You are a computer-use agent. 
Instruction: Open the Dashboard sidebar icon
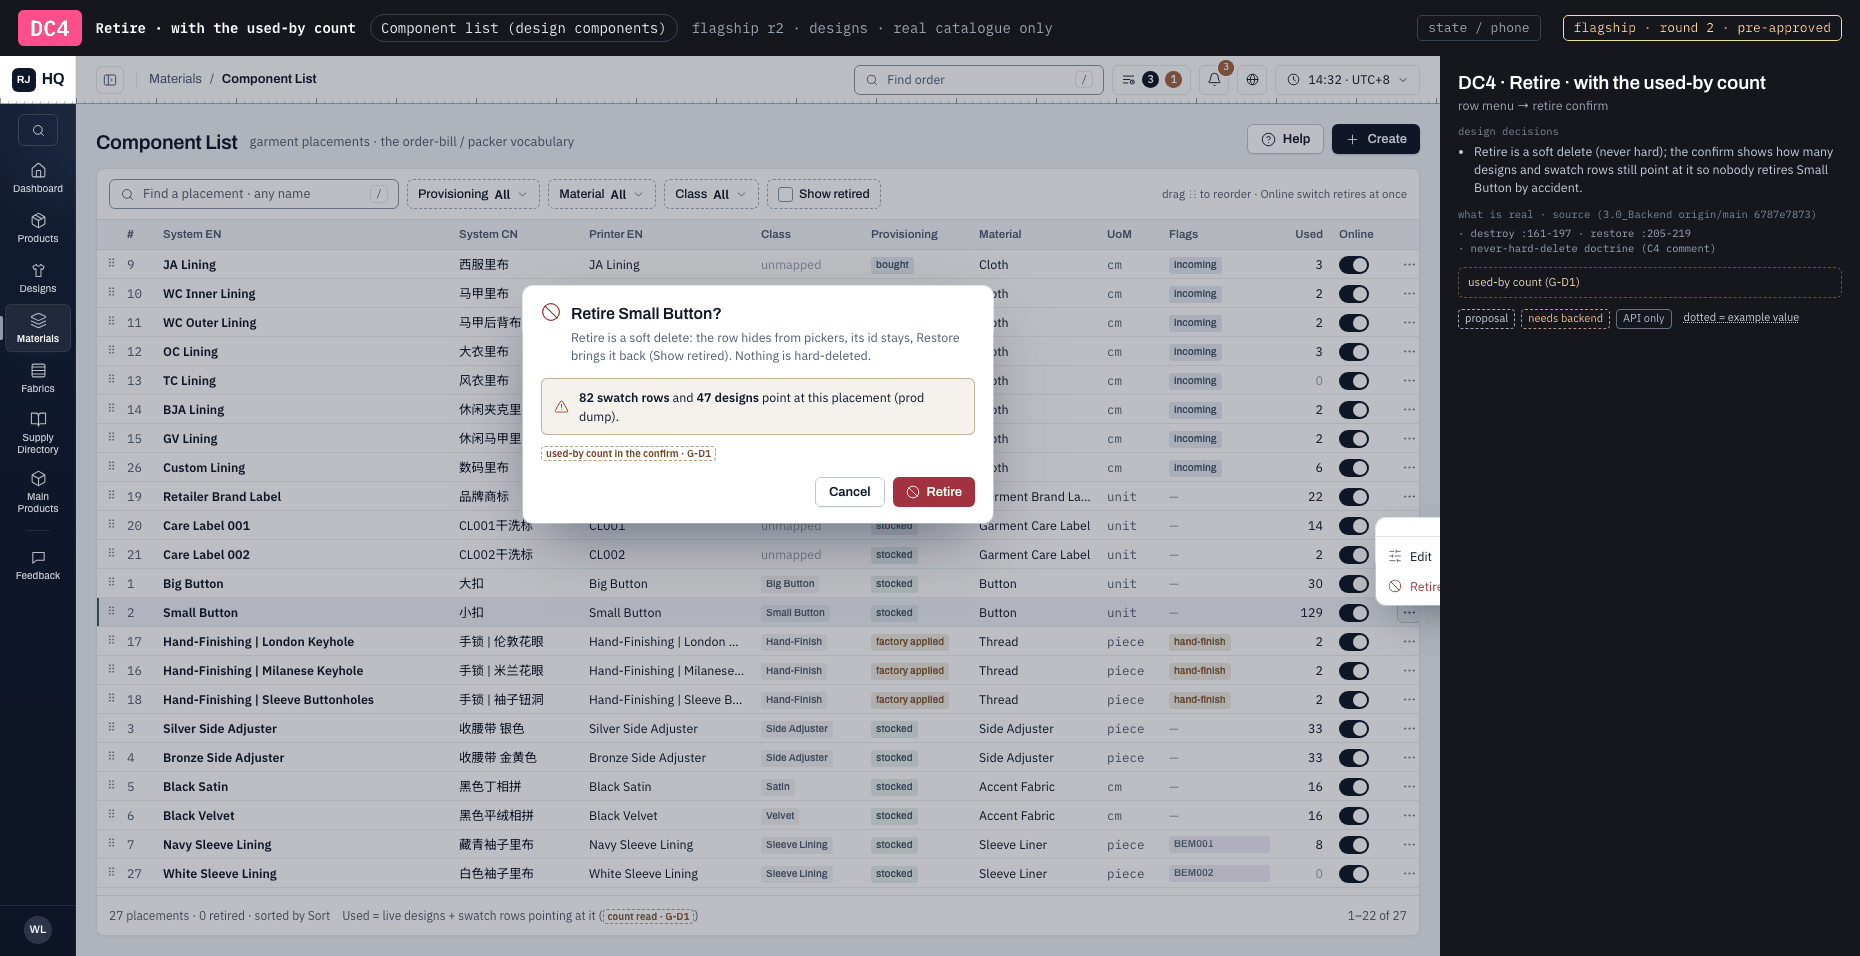(x=38, y=178)
